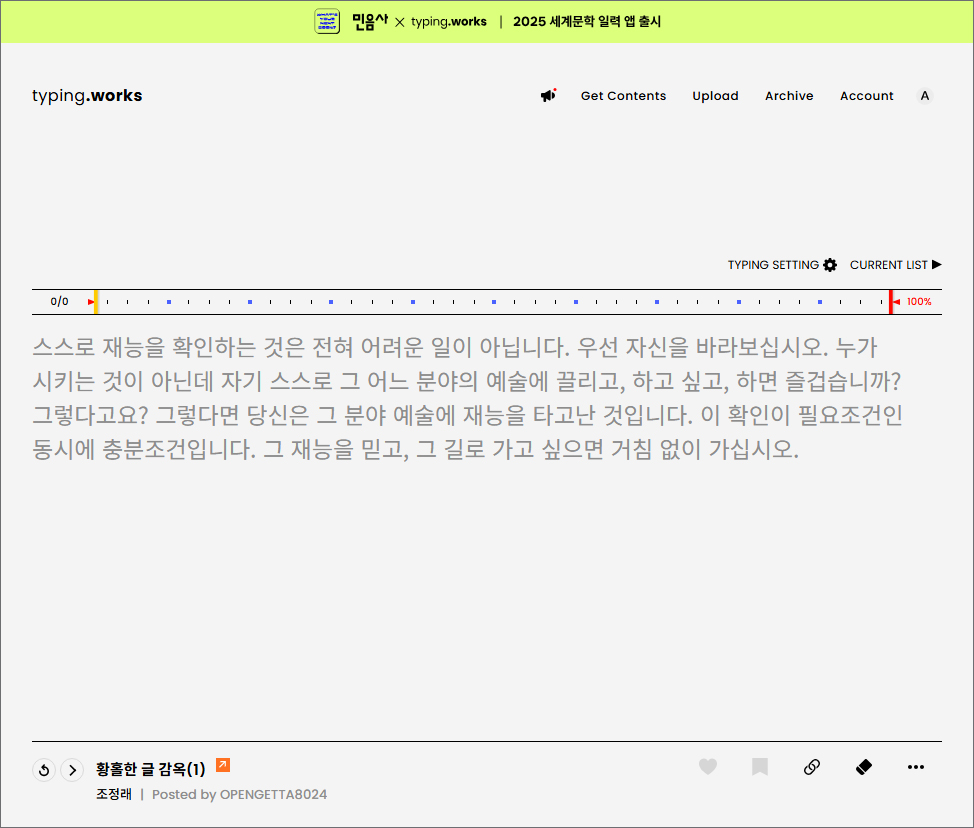
Task: Click the eraser icon
Action: (x=864, y=767)
